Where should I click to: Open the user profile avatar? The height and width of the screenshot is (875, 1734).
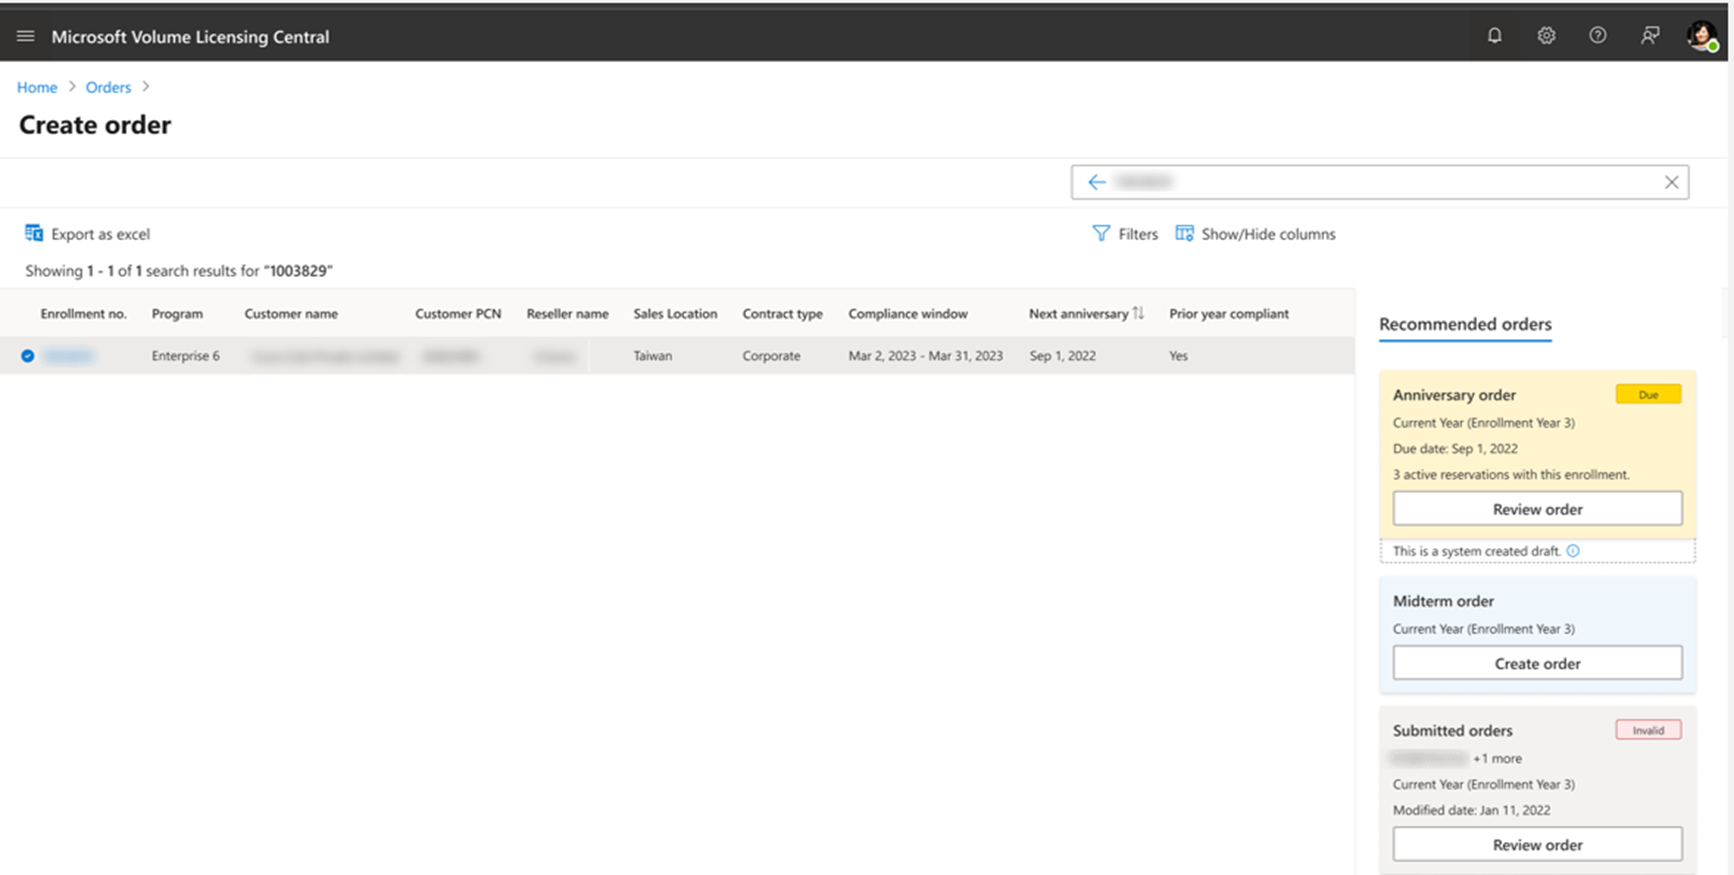click(1702, 36)
